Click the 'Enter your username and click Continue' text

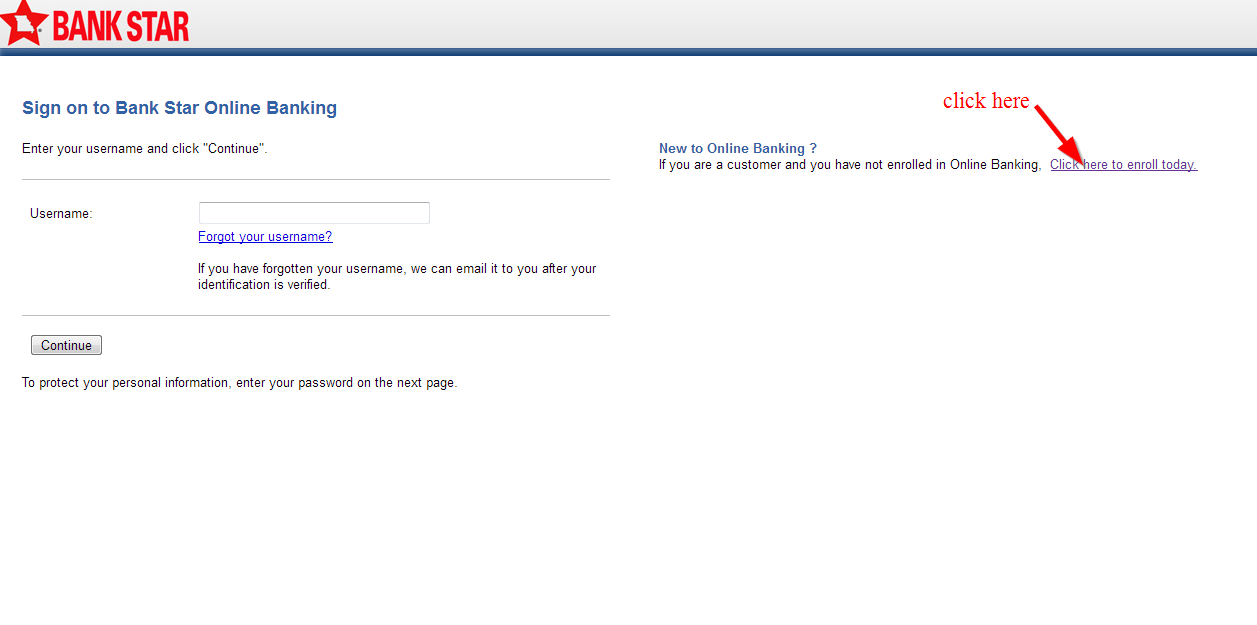[x=145, y=149]
